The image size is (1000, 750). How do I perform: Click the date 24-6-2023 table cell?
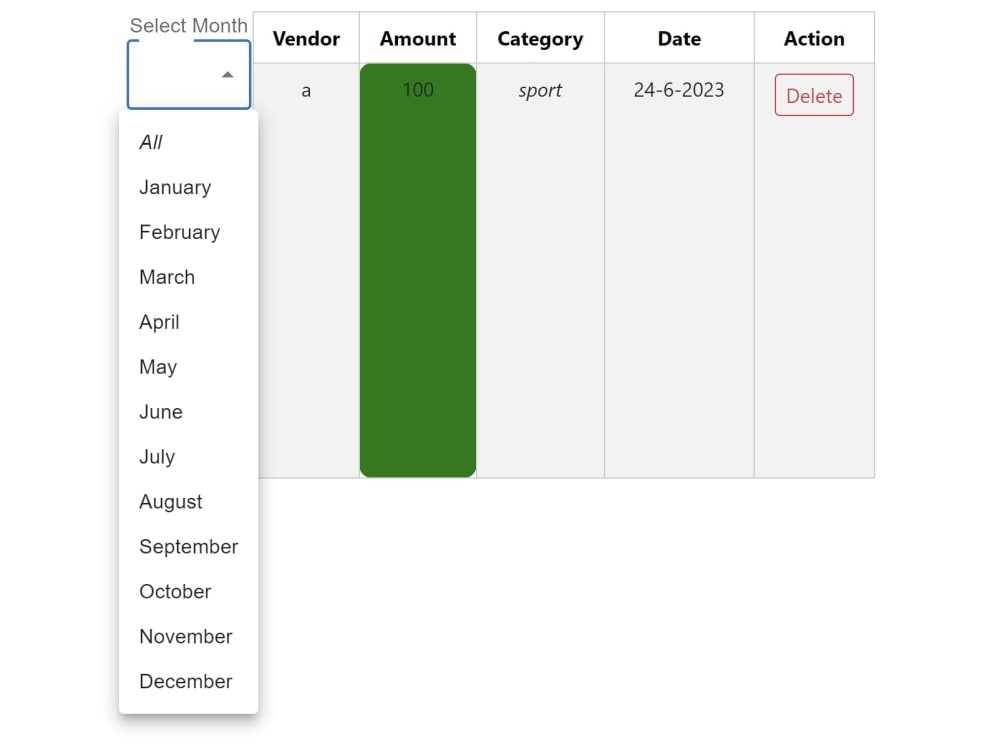678,90
